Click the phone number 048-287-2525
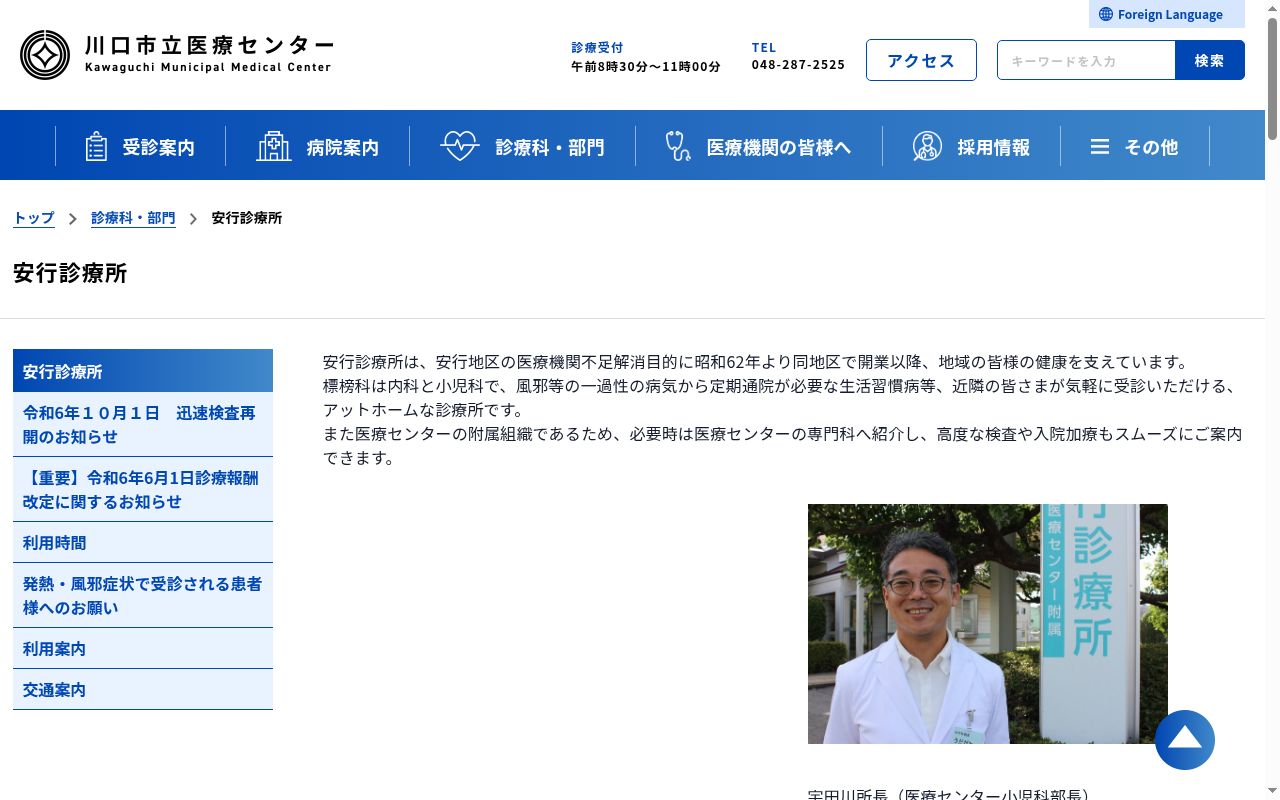Viewport: 1280px width, 800px height. pyautogui.click(x=798, y=64)
